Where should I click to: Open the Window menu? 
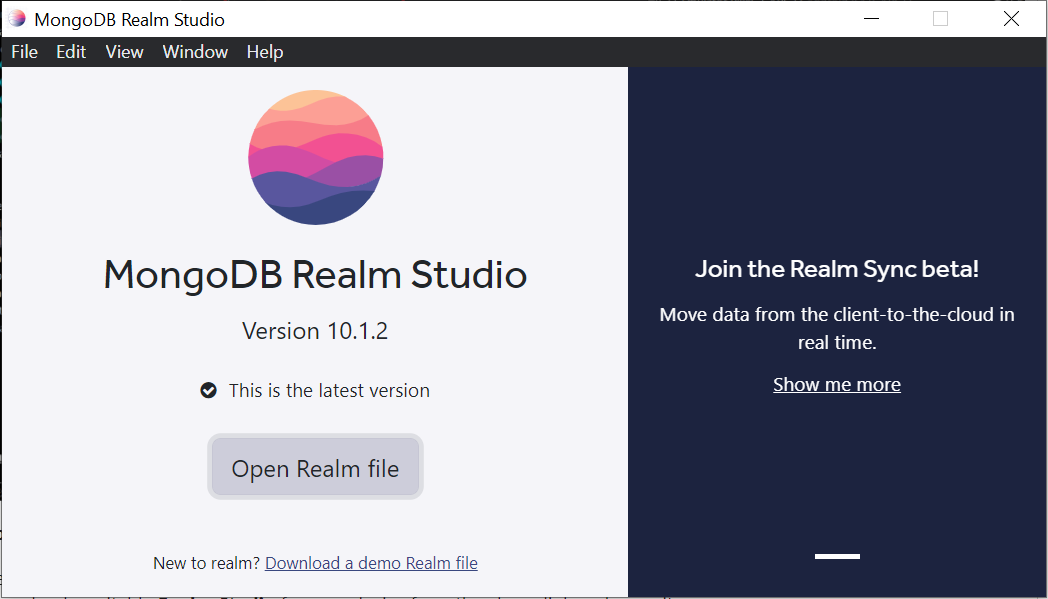(x=195, y=52)
